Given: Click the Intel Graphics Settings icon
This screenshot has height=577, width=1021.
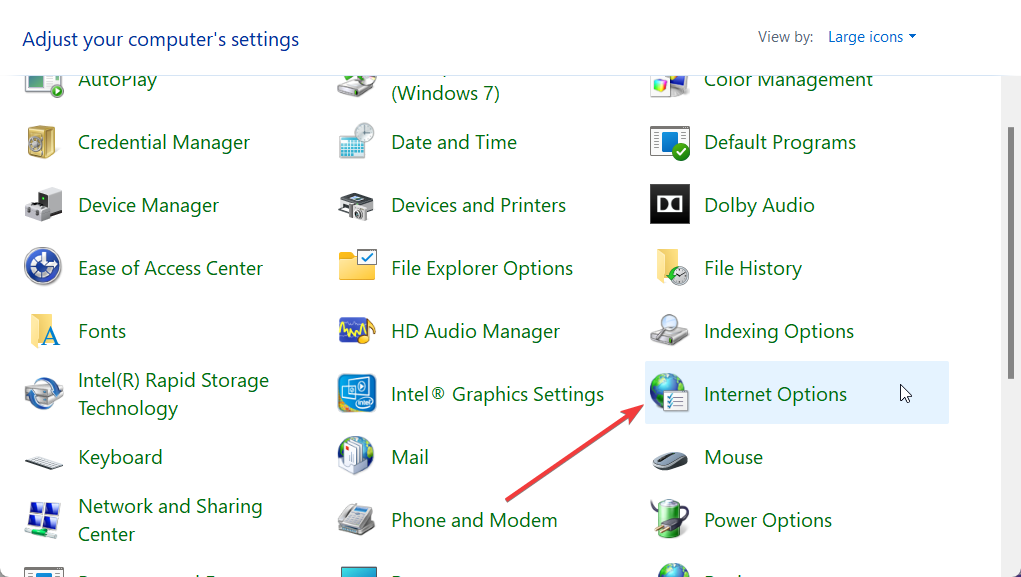Looking at the screenshot, I should click(x=357, y=393).
